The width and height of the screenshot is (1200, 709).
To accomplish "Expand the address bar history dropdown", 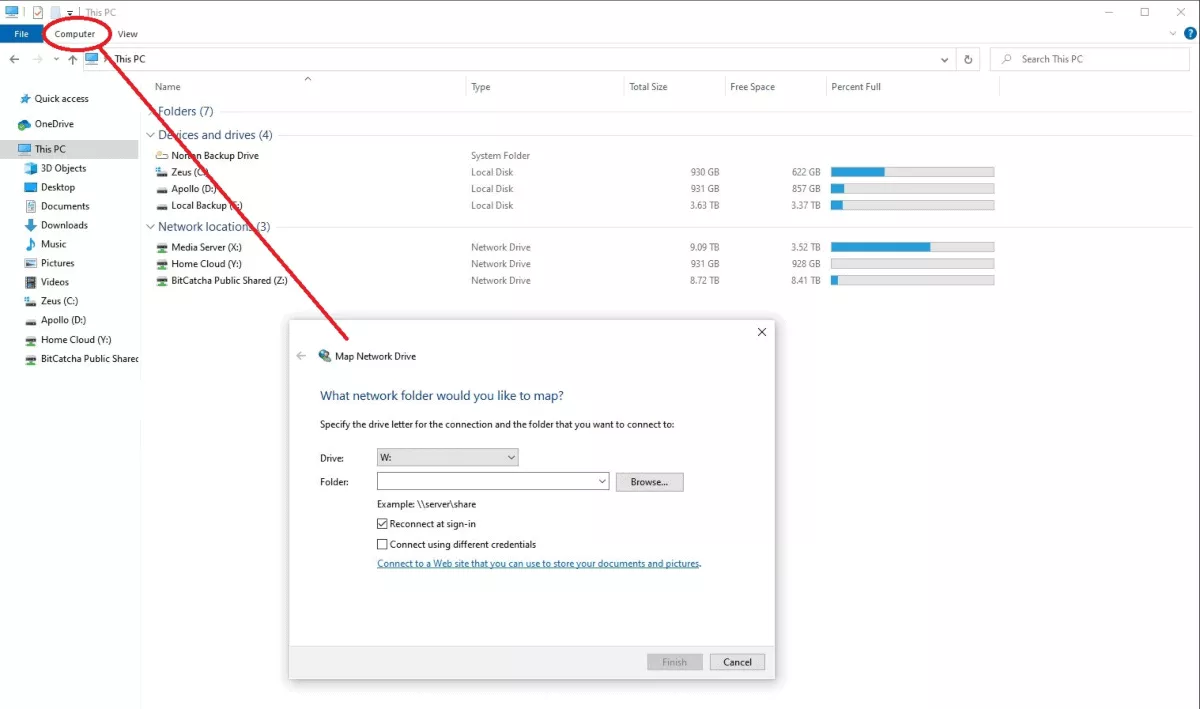I will pos(945,60).
